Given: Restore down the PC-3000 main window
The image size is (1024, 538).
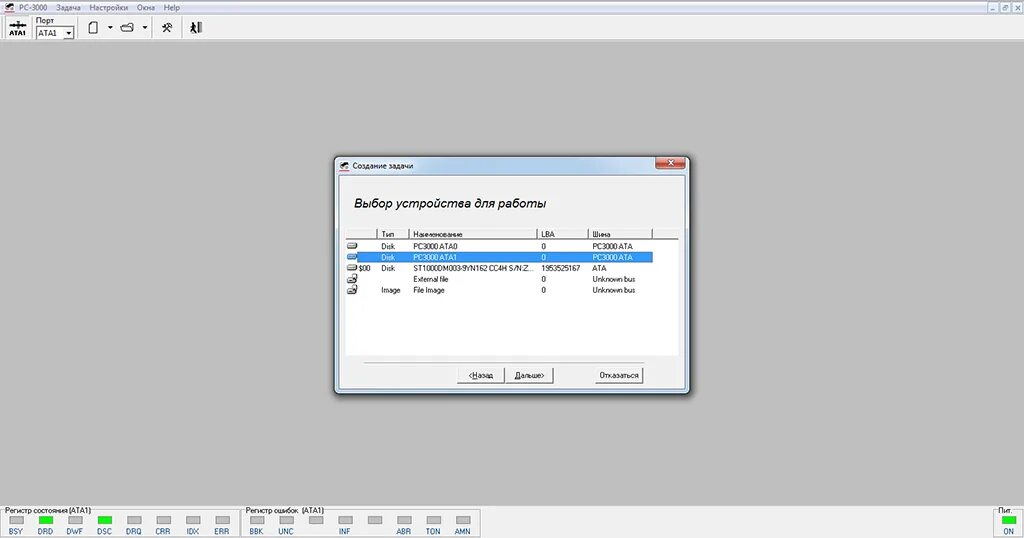Looking at the screenshot, I should coord(1004,8).
